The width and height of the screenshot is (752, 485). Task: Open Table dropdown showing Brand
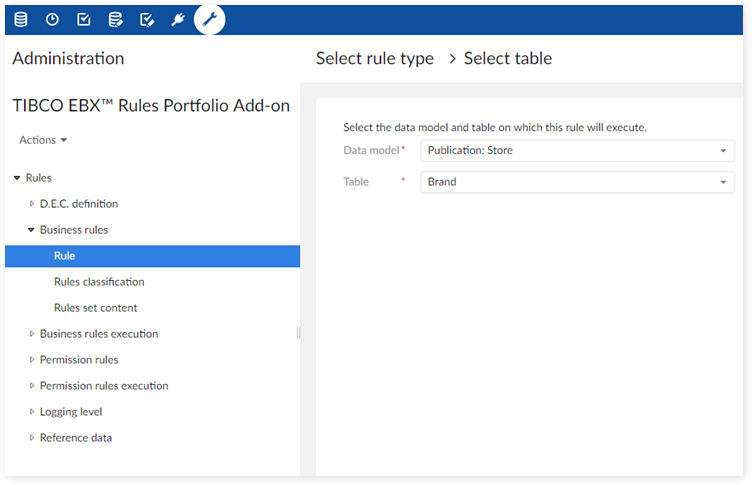coord(577,182)
